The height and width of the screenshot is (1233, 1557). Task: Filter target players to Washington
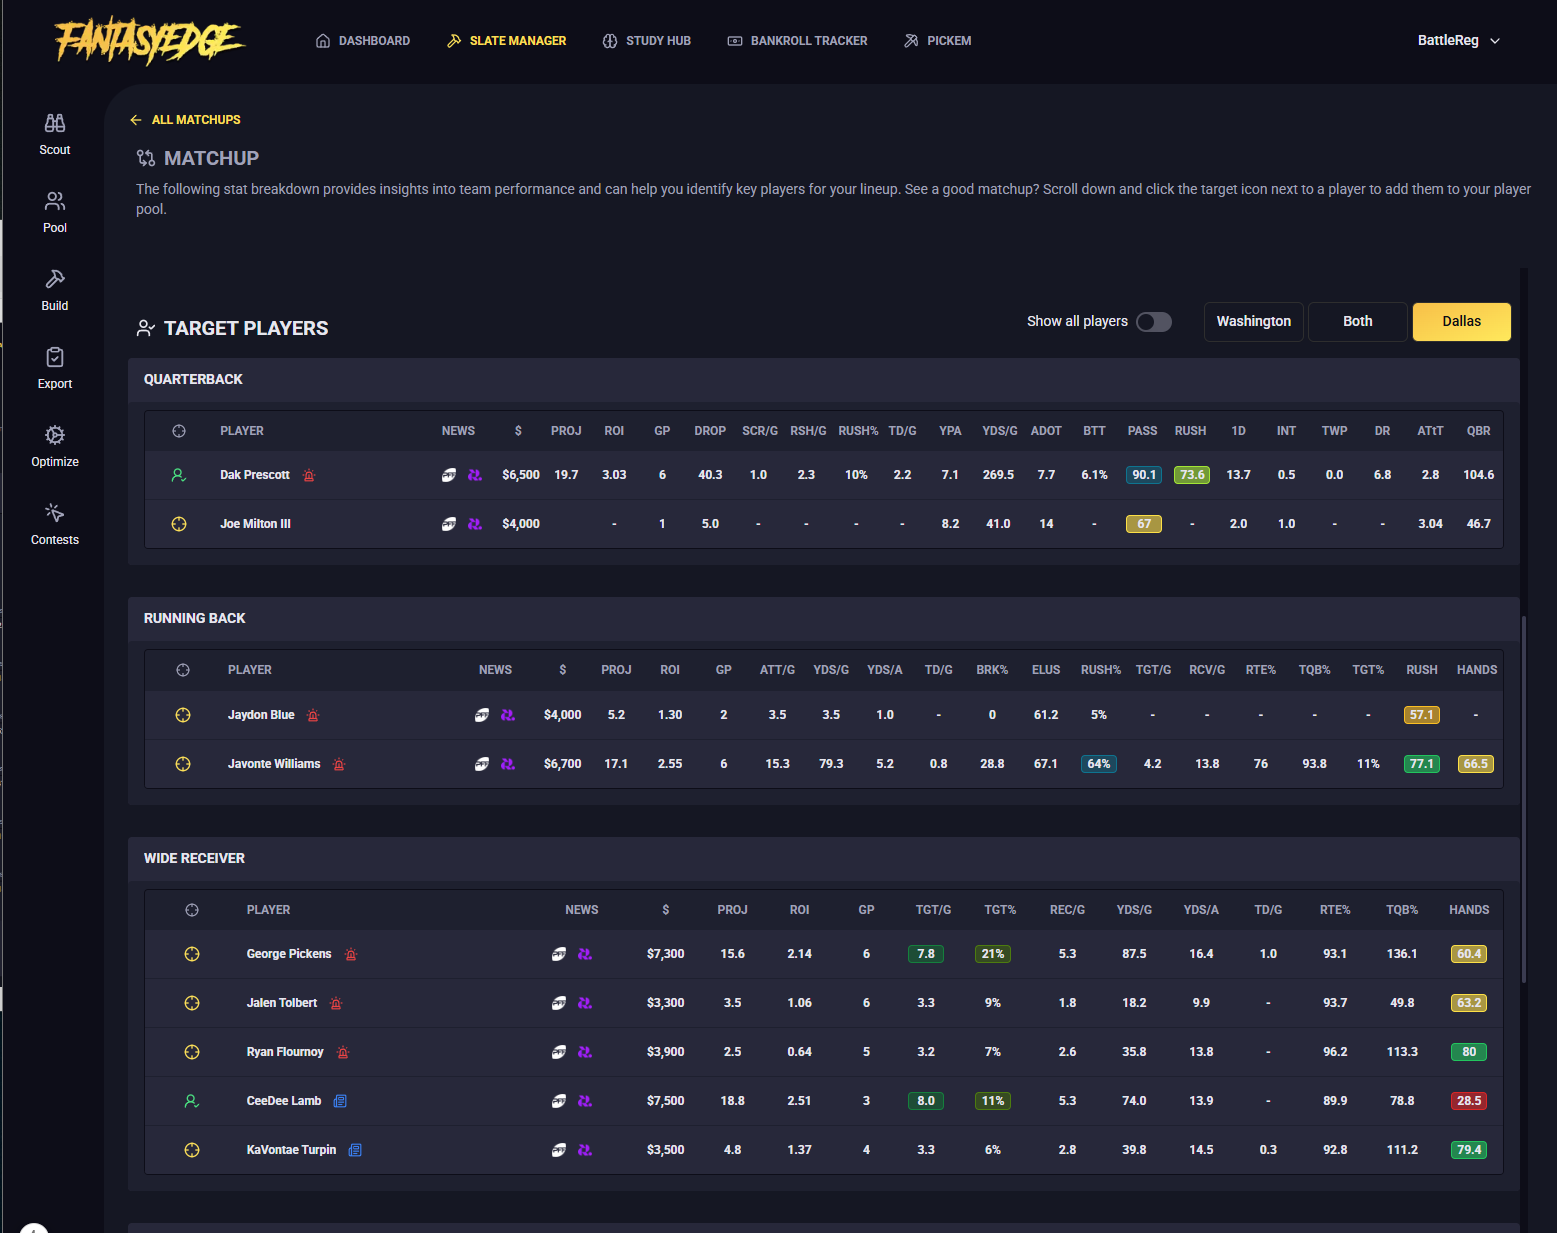pyautogui.click(x=1254, y=322)
